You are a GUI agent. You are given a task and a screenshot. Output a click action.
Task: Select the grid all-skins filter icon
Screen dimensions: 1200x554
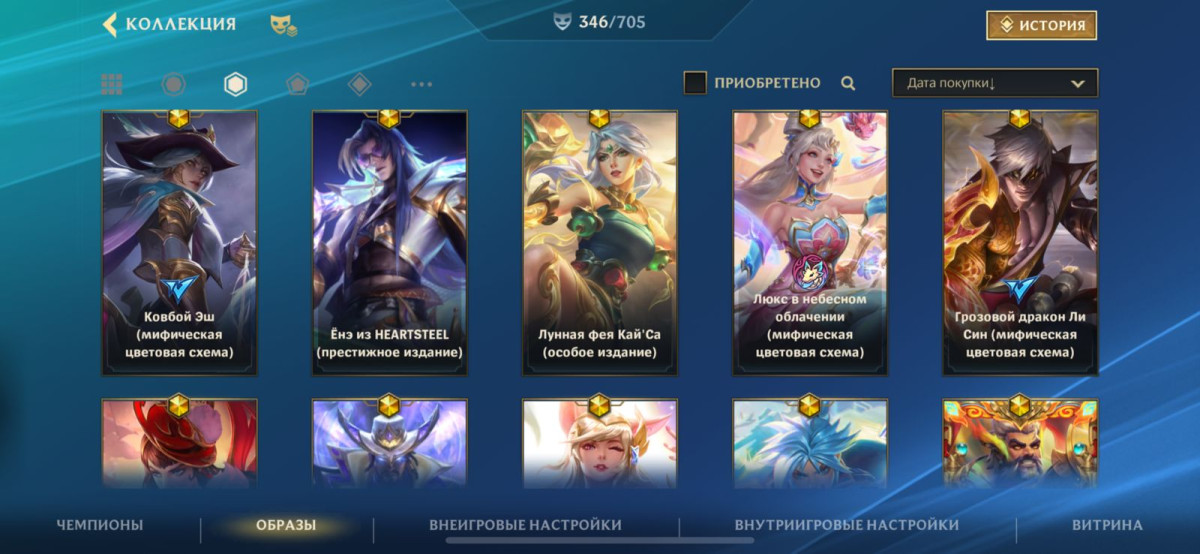coord(112,85)
